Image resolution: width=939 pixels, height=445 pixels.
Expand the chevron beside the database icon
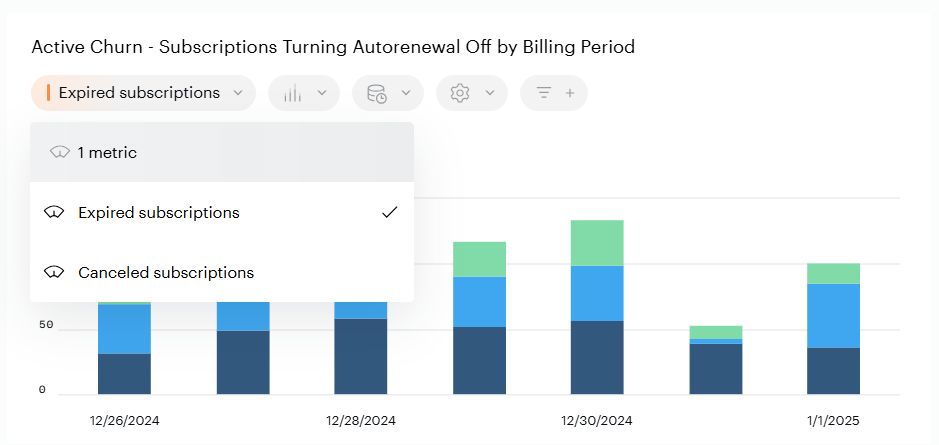(406, 93)
